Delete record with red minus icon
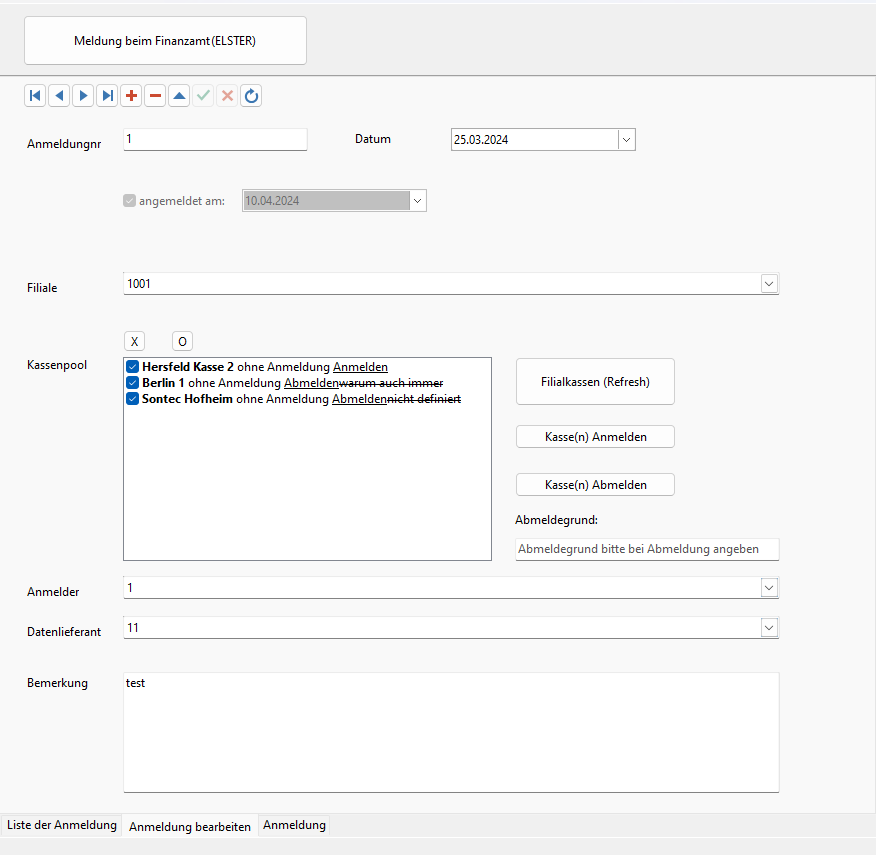This screenshot has width=876, height=855. tap(155, 96)
